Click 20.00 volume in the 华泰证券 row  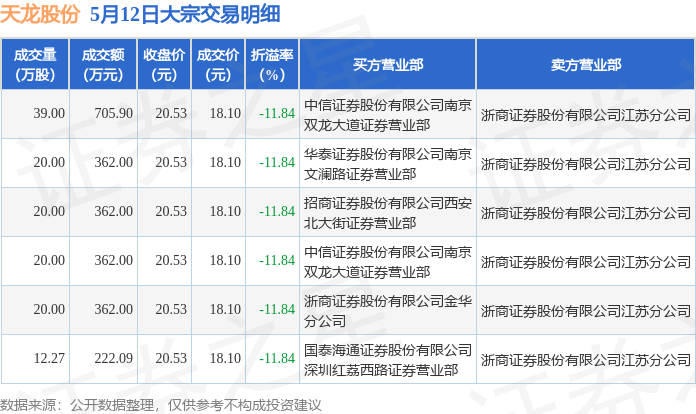[49, 162]
